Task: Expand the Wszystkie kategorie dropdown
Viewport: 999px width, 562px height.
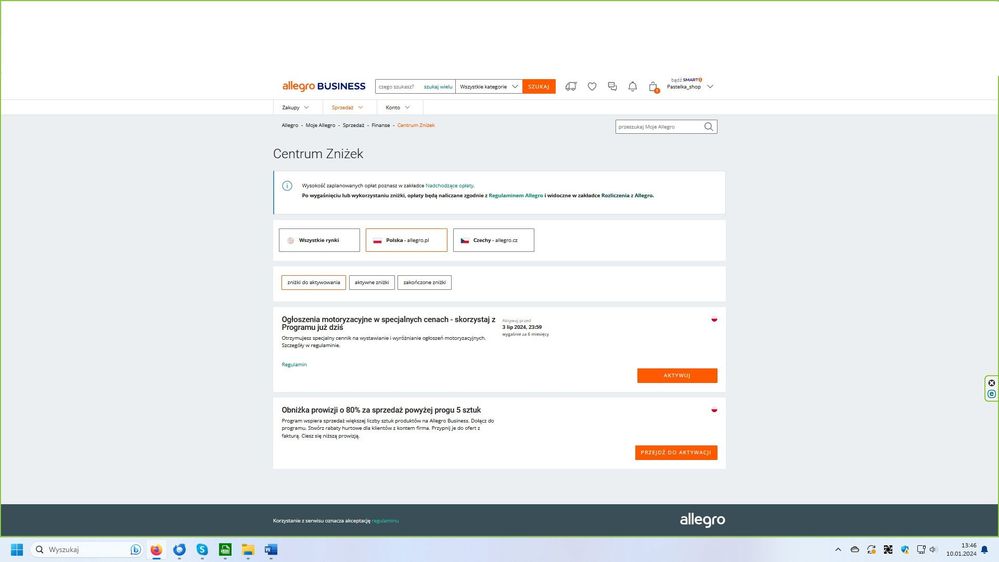Action: [489, 87]
